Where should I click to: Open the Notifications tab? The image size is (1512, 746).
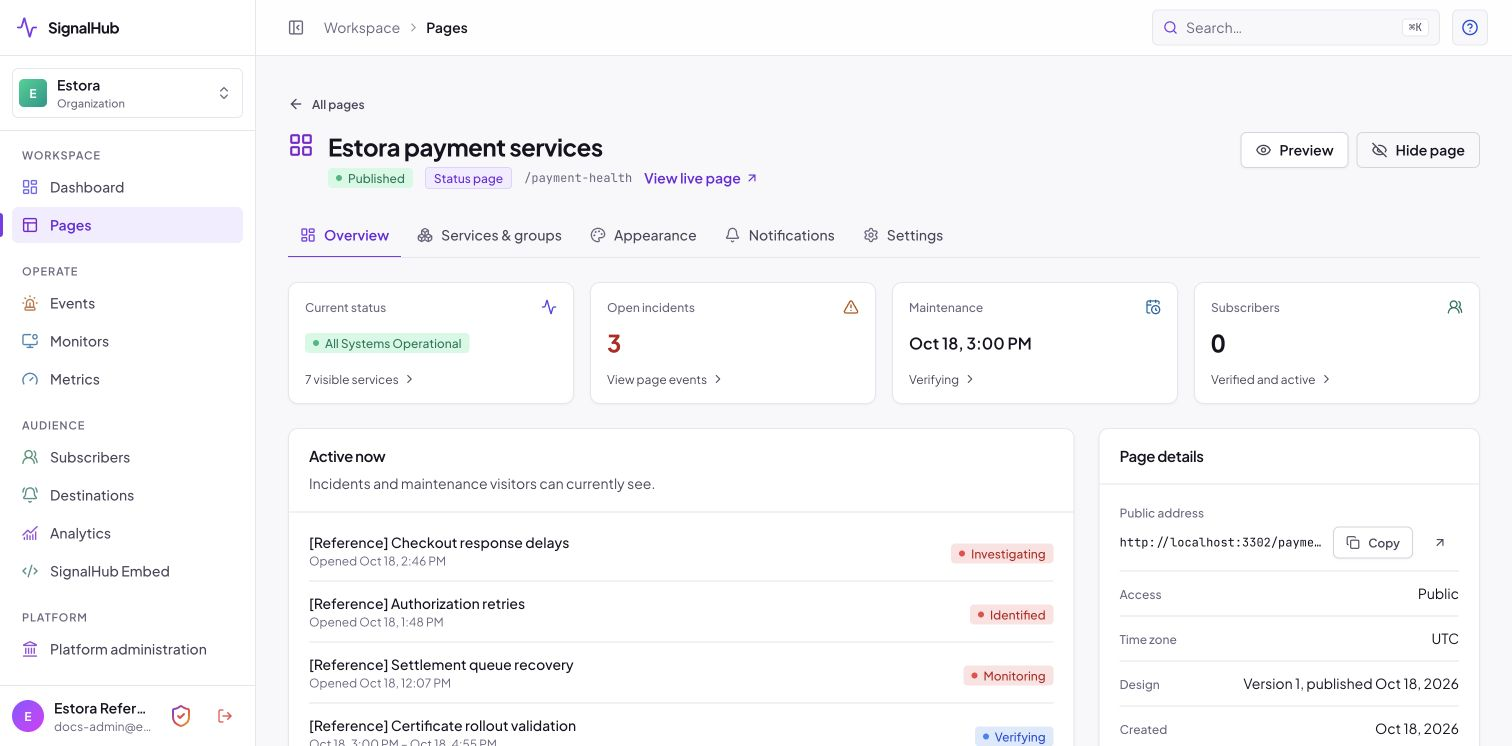780,235
